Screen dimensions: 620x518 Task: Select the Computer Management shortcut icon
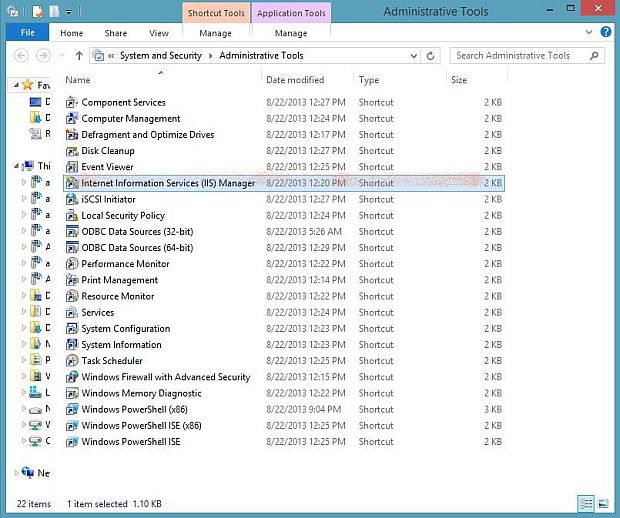(x=72, y=119)
